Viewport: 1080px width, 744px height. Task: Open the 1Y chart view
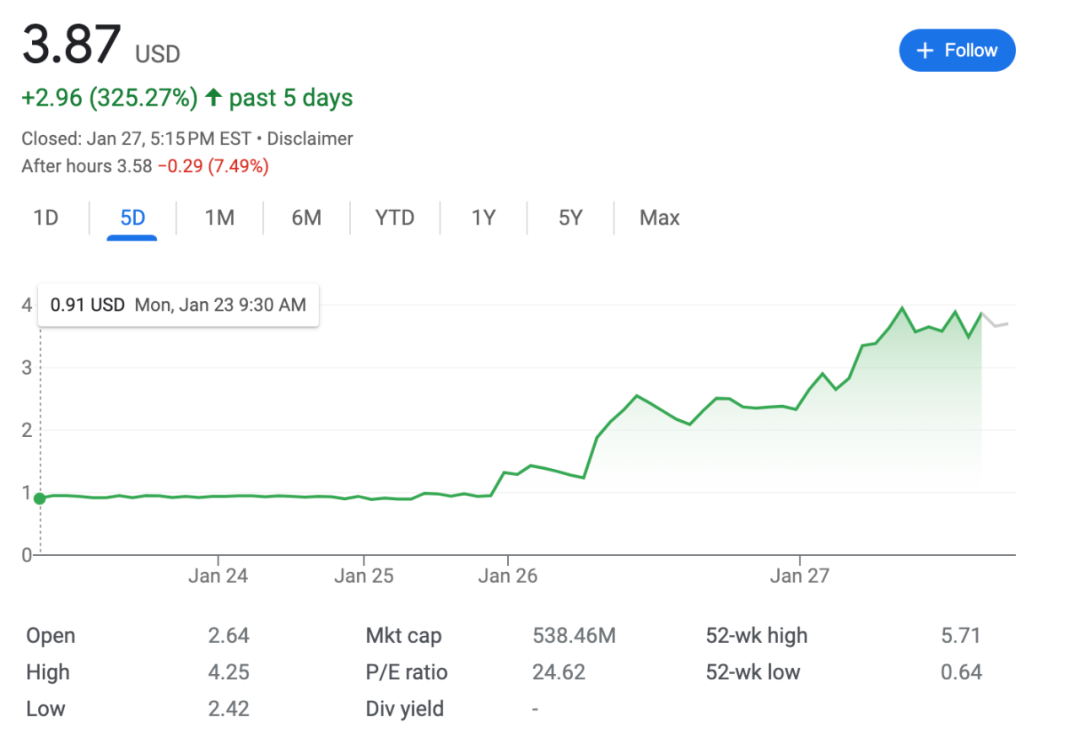(x=483, y=218)
